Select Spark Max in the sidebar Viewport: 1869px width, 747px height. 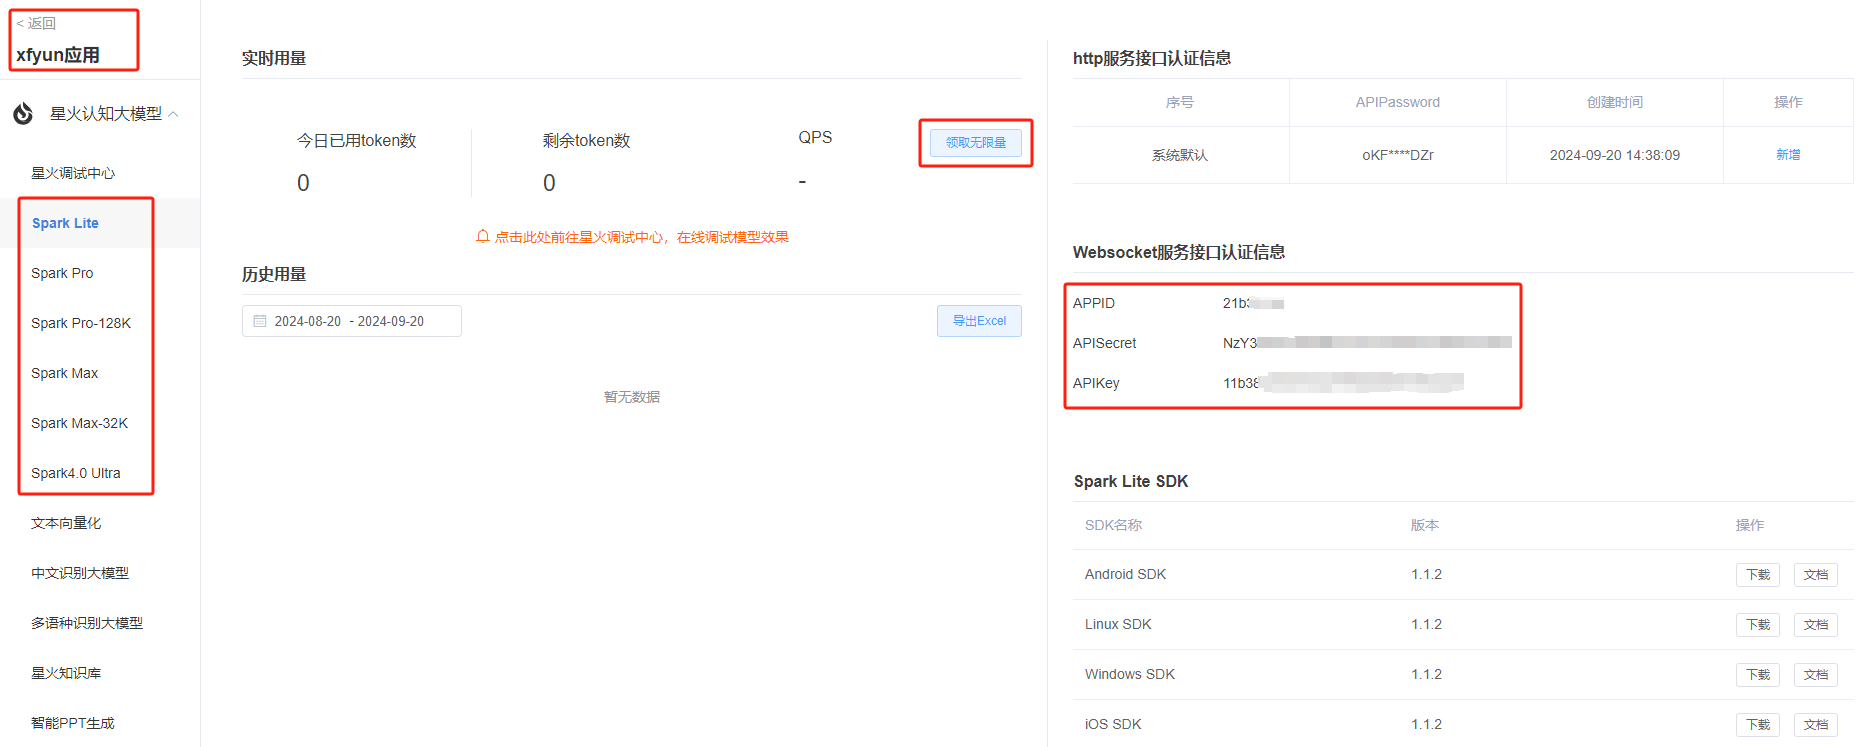point(65,373)
